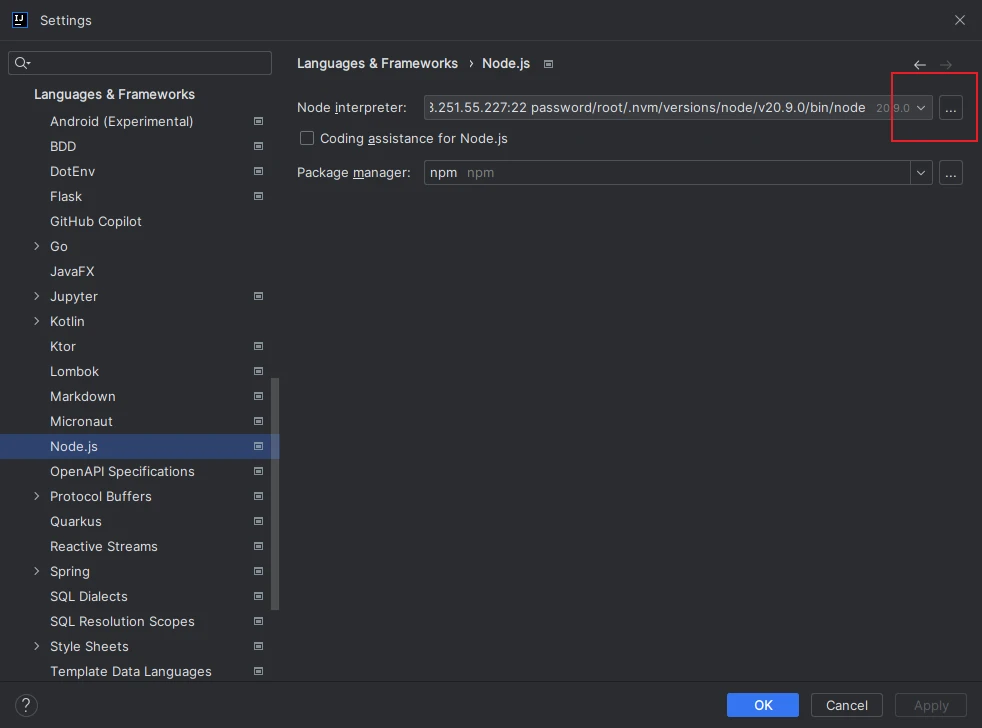Click the project-level icon beside Spring

click(258, 571)
